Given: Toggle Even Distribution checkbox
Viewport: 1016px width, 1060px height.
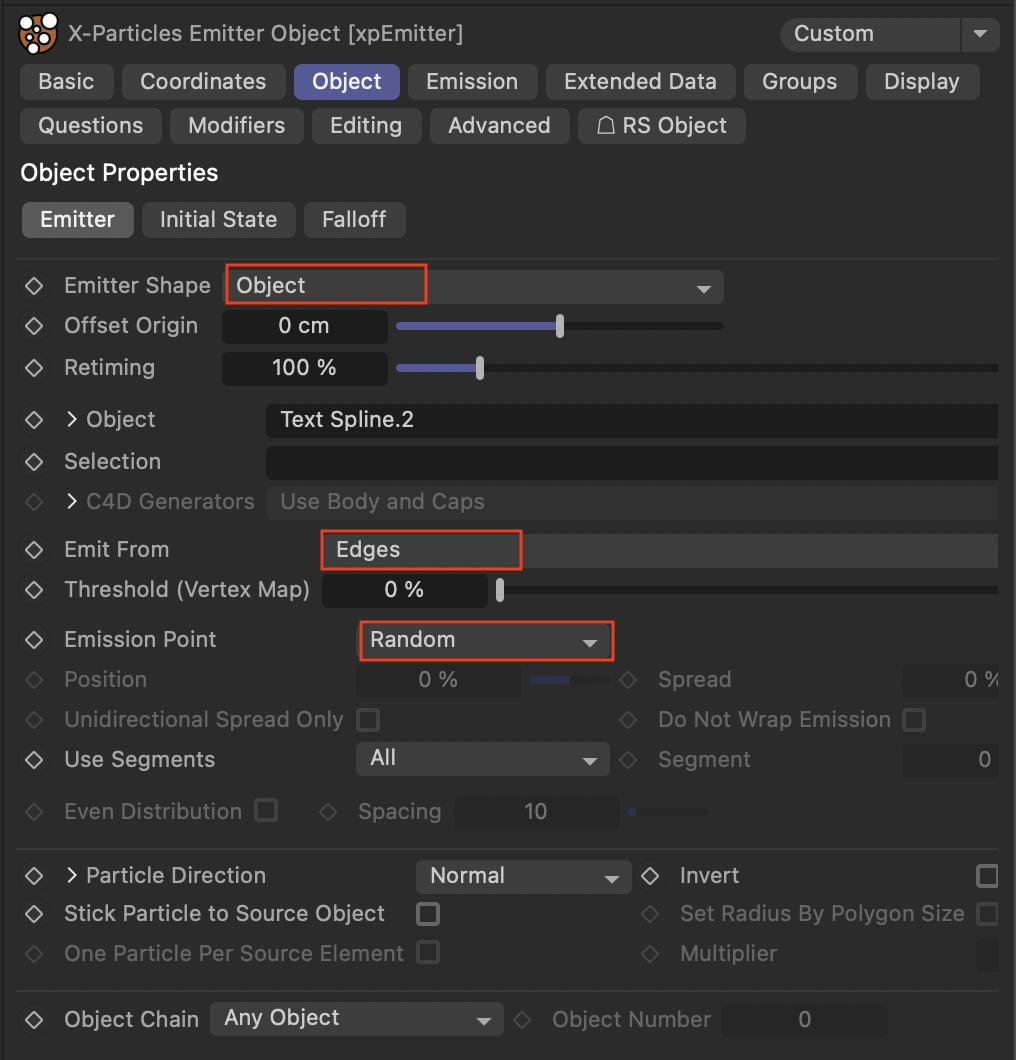Looking at the screenshot, I should point(266,811).
